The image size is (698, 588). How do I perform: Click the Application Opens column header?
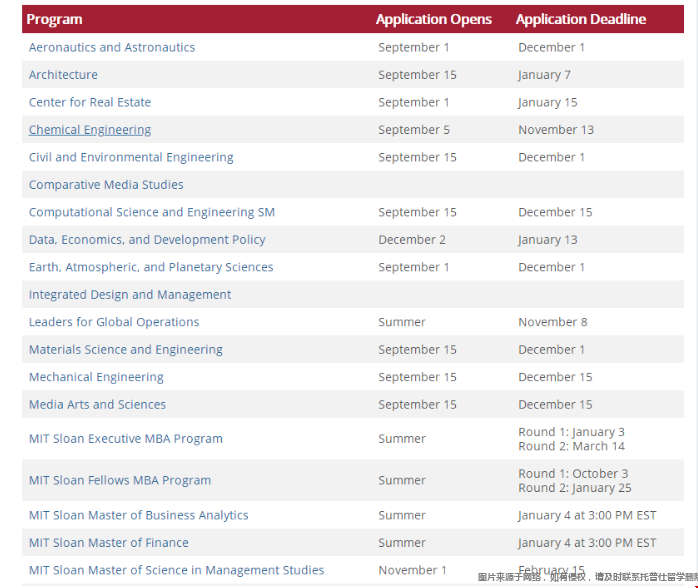tap(434, 19)
